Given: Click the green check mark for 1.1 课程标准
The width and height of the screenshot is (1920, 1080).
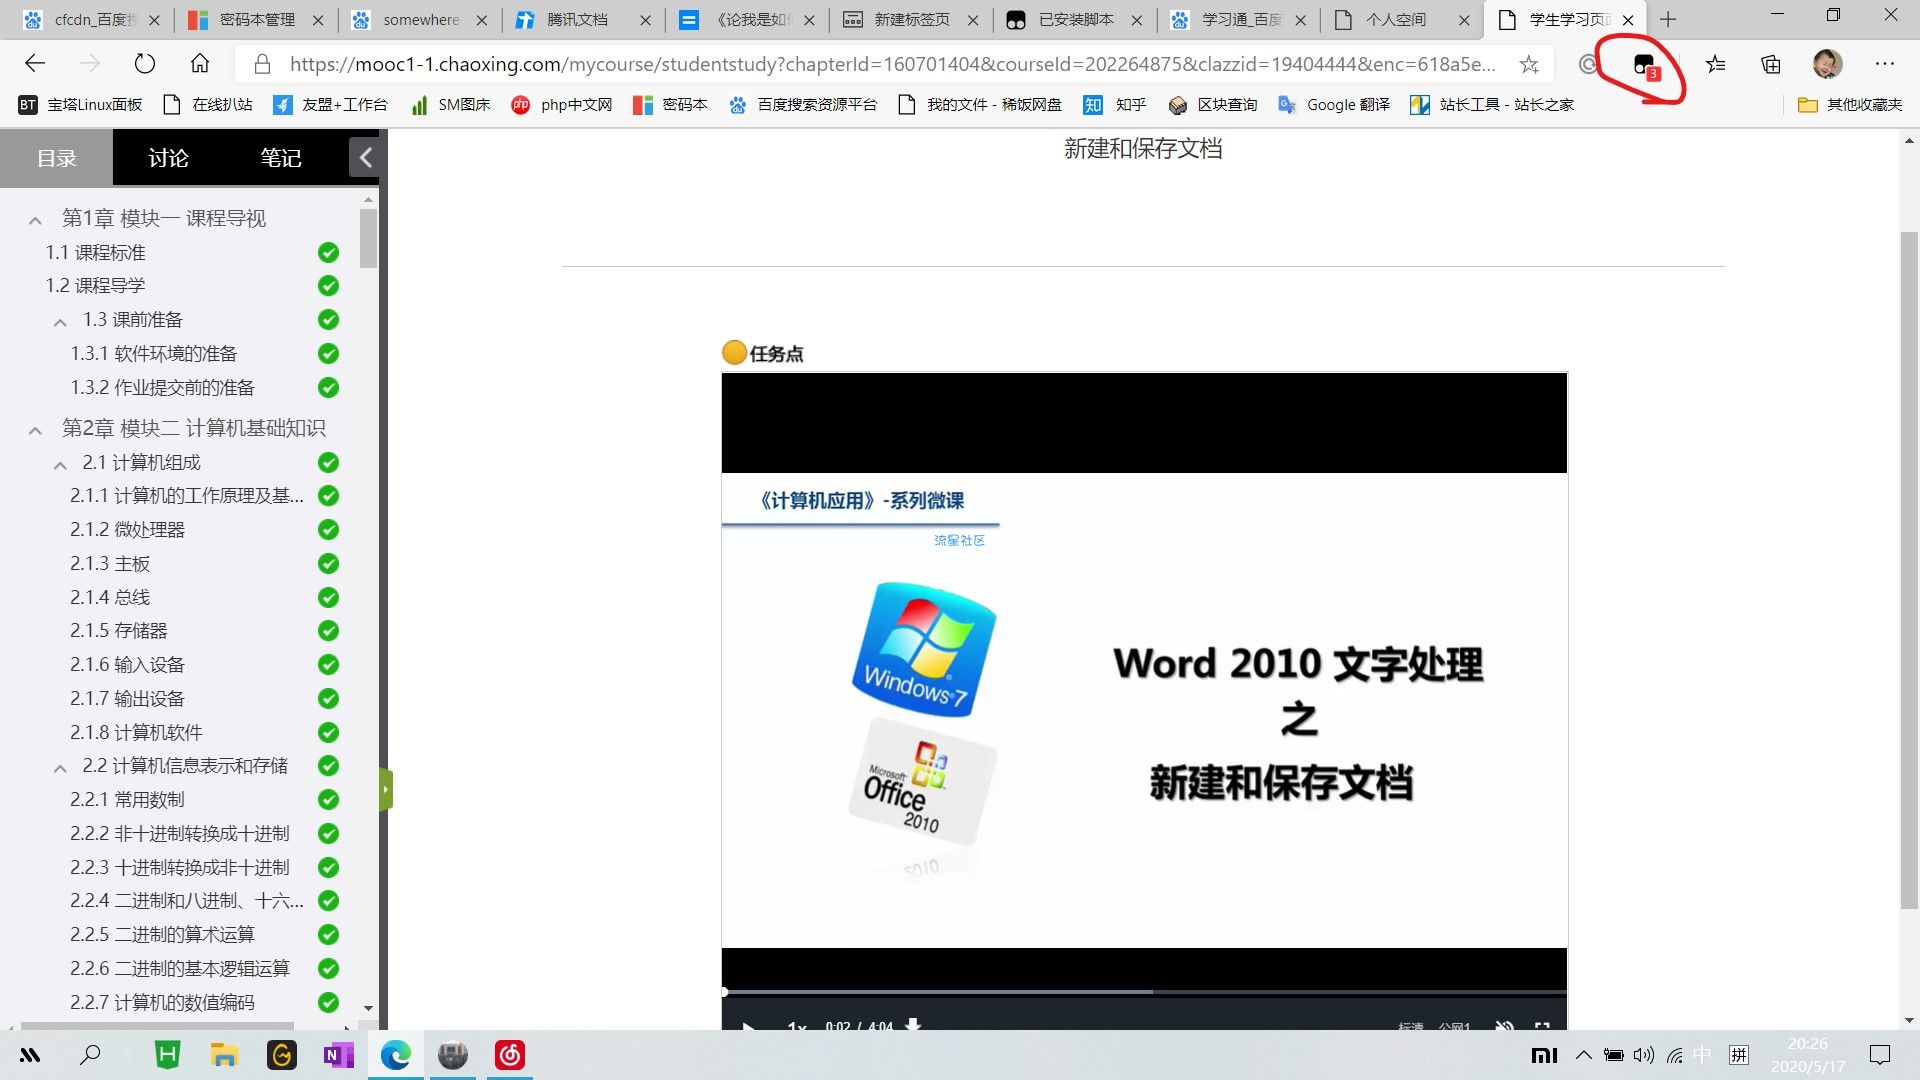Looking at the screenshot, I should 328,253.
